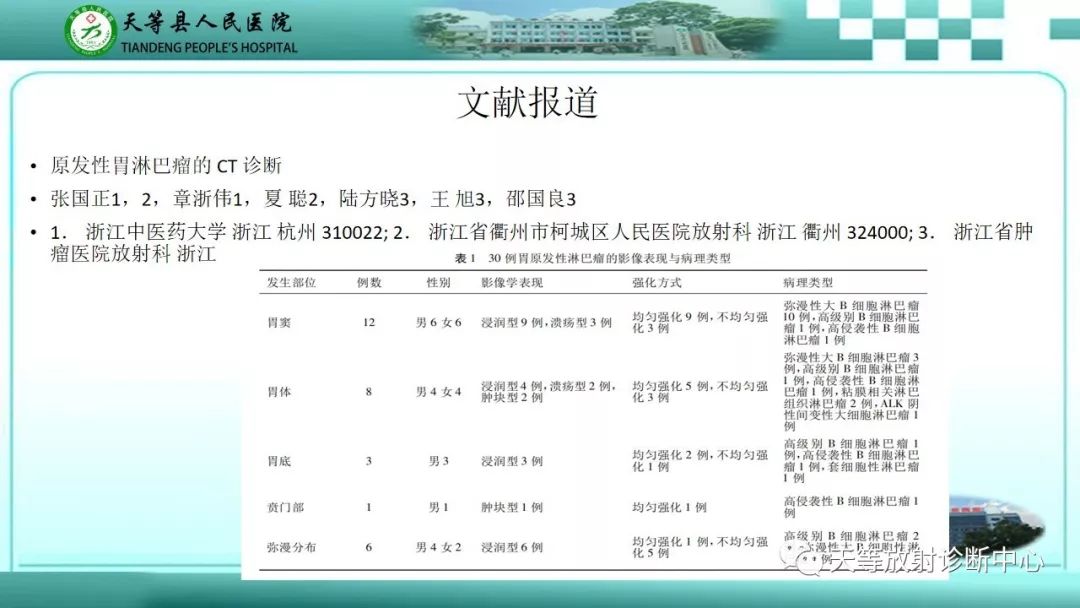The height and width of the screenshot is (608, 1080).
Task: Click the 浸润型 6 例 cell
Action: click(512, 547)
